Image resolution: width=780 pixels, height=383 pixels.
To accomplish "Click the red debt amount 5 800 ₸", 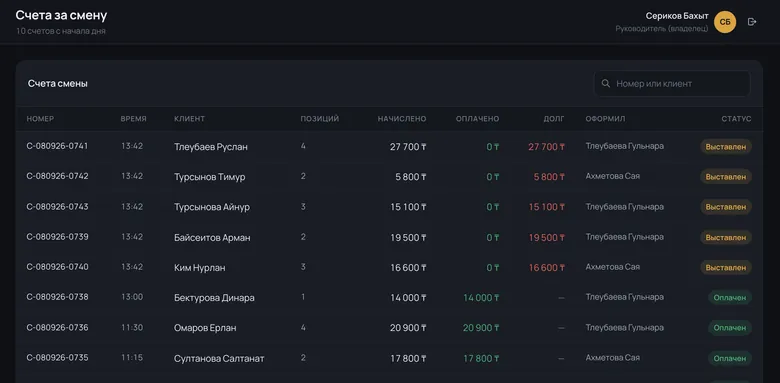I will tap(549, 177).
